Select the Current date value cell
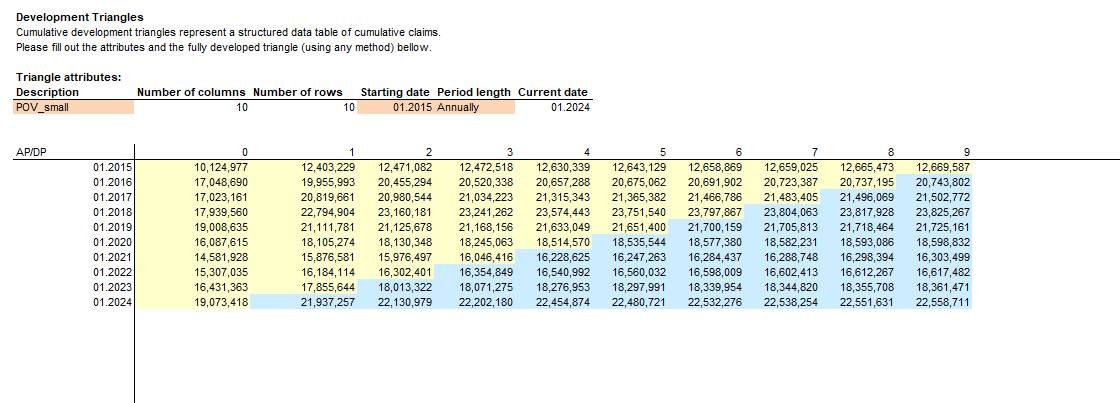 [552, 107]
